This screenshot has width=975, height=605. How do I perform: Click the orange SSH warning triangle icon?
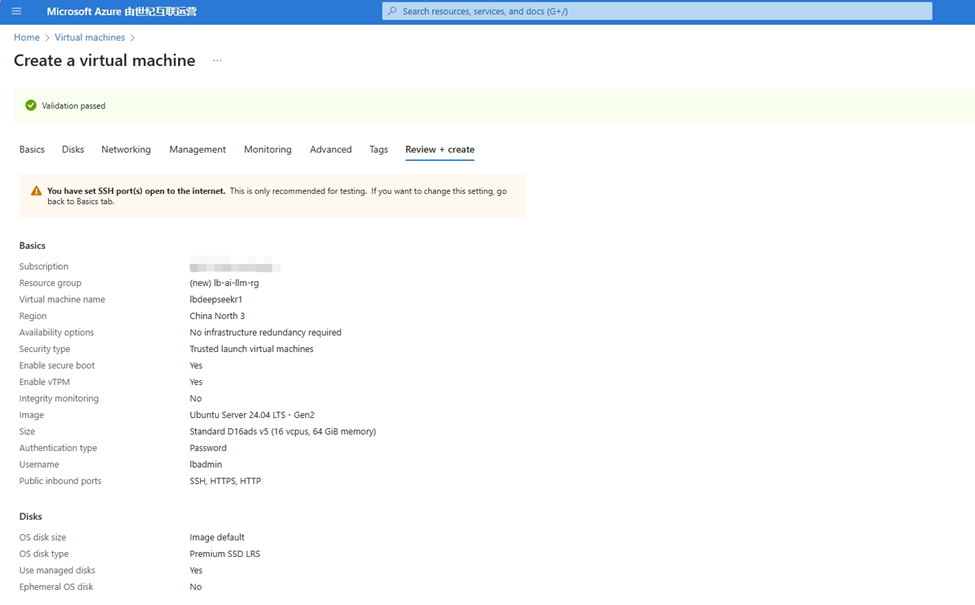[x=36, y=191]
